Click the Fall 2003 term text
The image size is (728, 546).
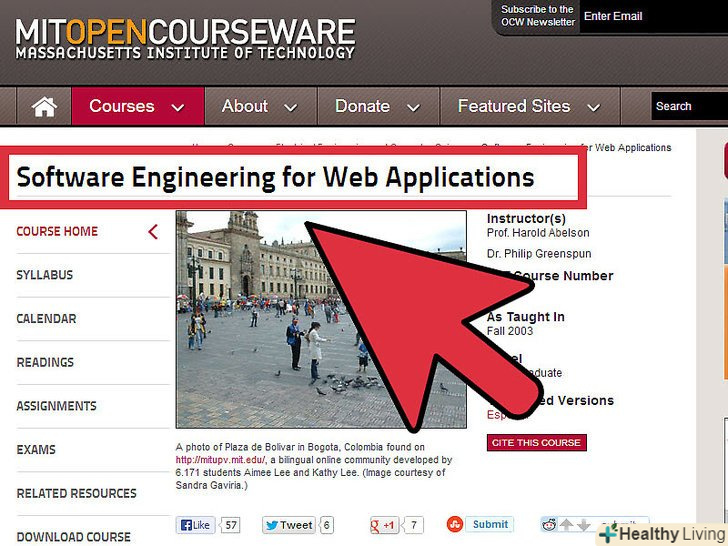coord(510,331)
